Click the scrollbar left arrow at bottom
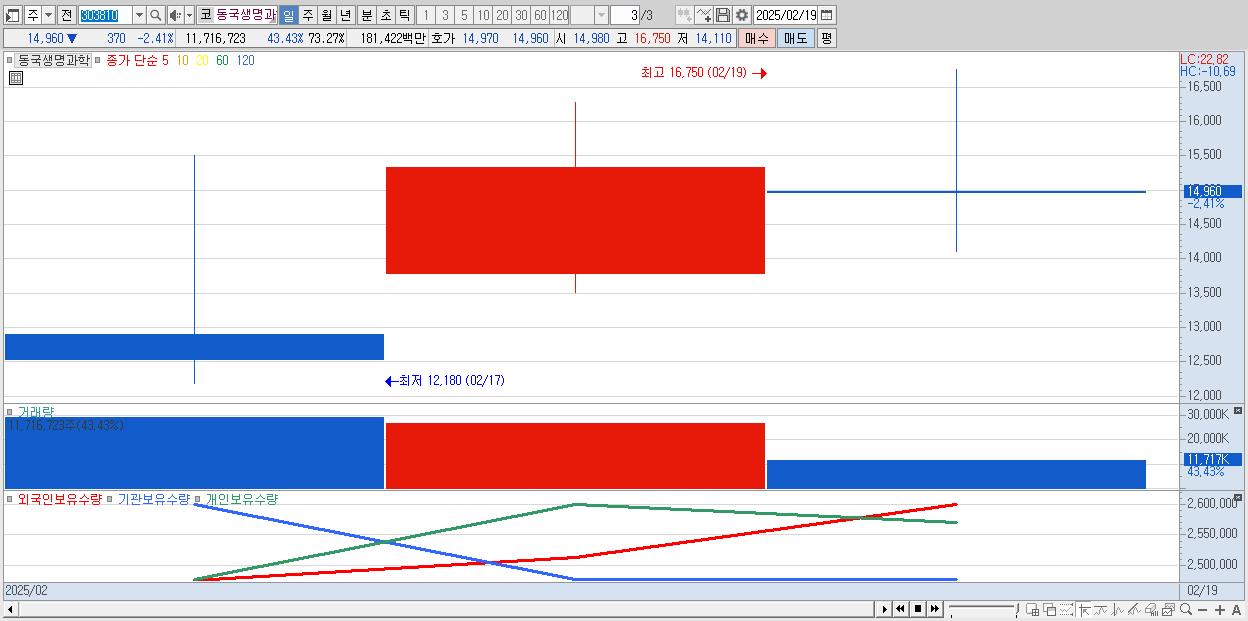The image size is (1248, 621). [10, 609]
